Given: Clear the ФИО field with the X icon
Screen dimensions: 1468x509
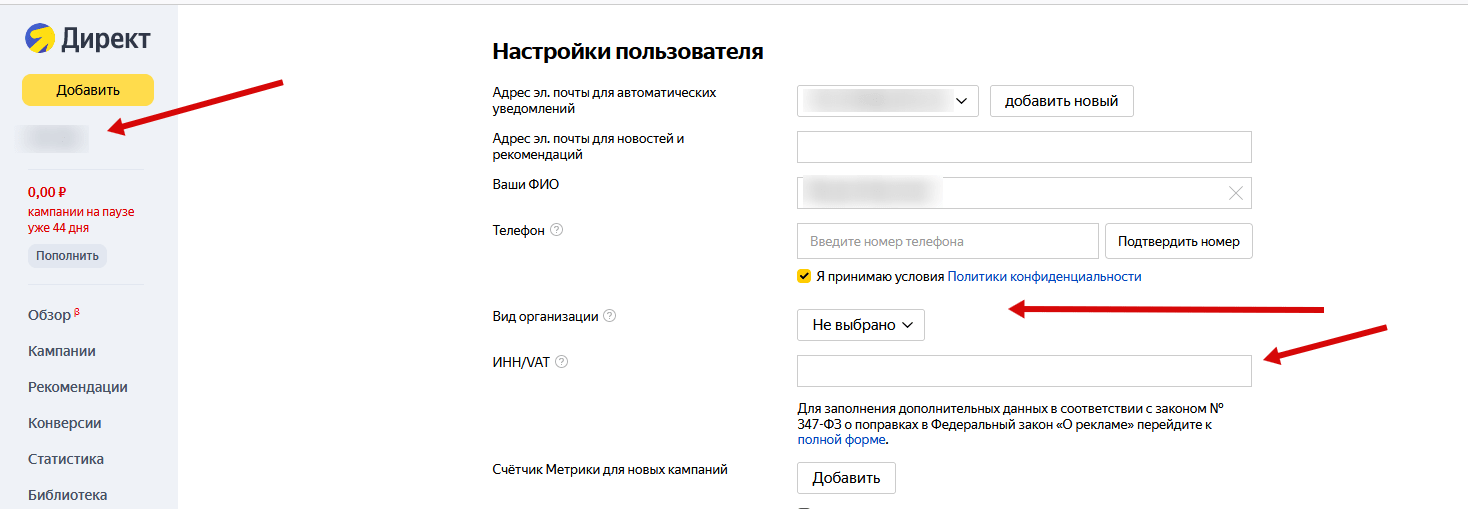Looking at the screenshot, I should (1235, 193).
